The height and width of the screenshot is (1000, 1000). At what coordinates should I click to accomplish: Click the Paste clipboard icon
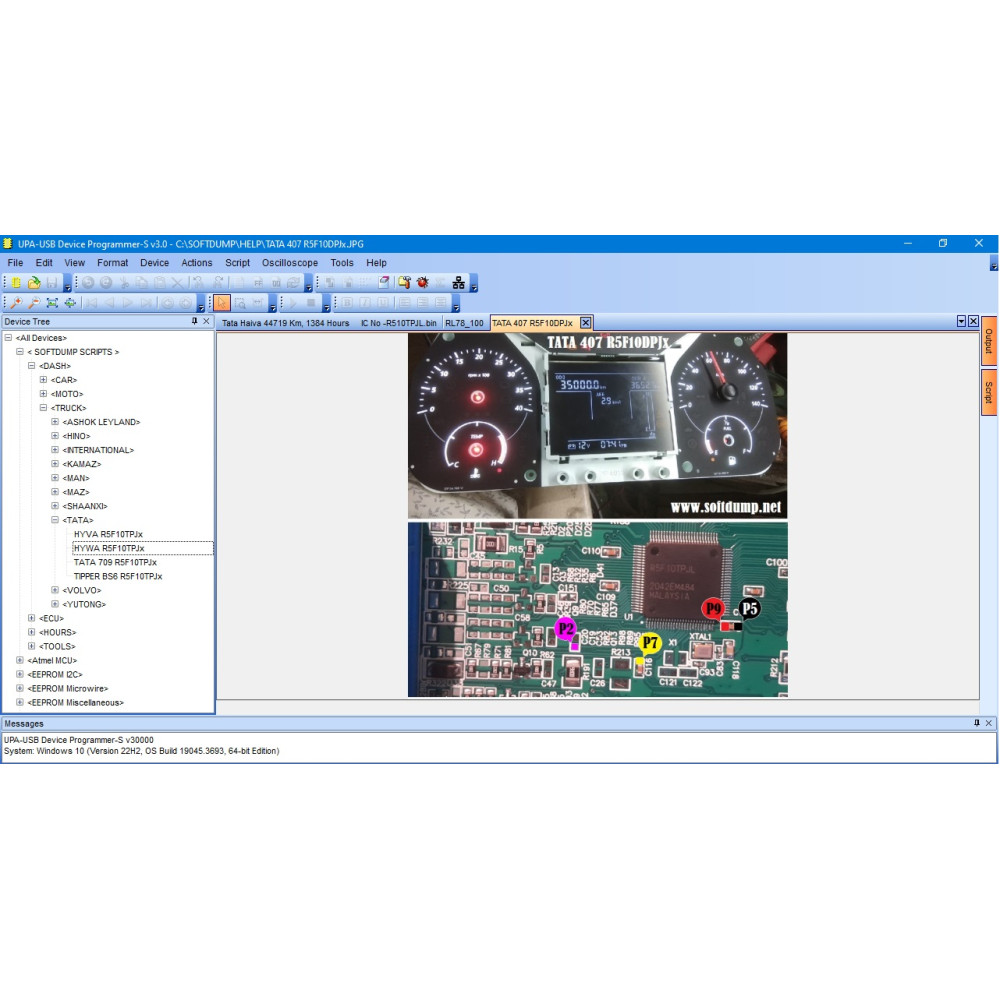pyautogui.click(x=159, y=283)
